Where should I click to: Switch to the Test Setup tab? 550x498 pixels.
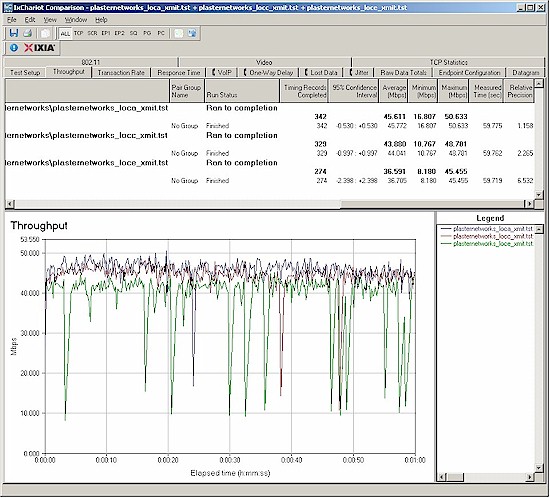25,73
